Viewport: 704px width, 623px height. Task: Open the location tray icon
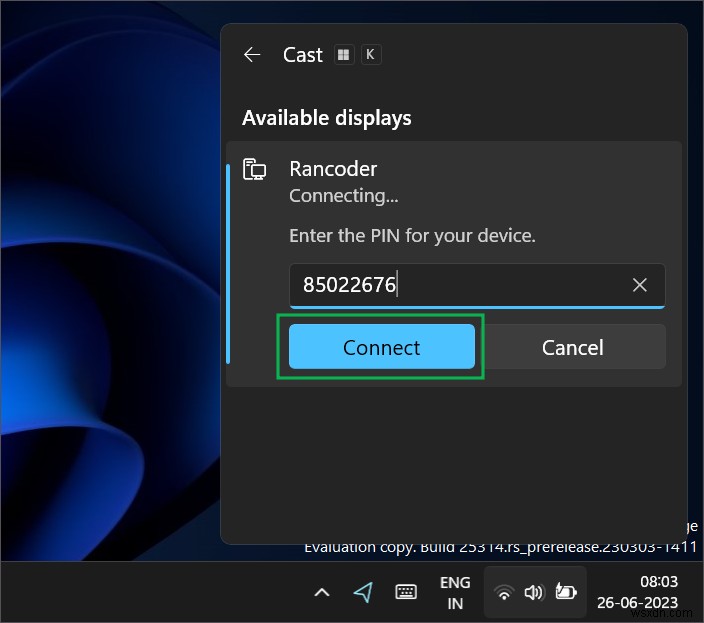click(363, 592)
